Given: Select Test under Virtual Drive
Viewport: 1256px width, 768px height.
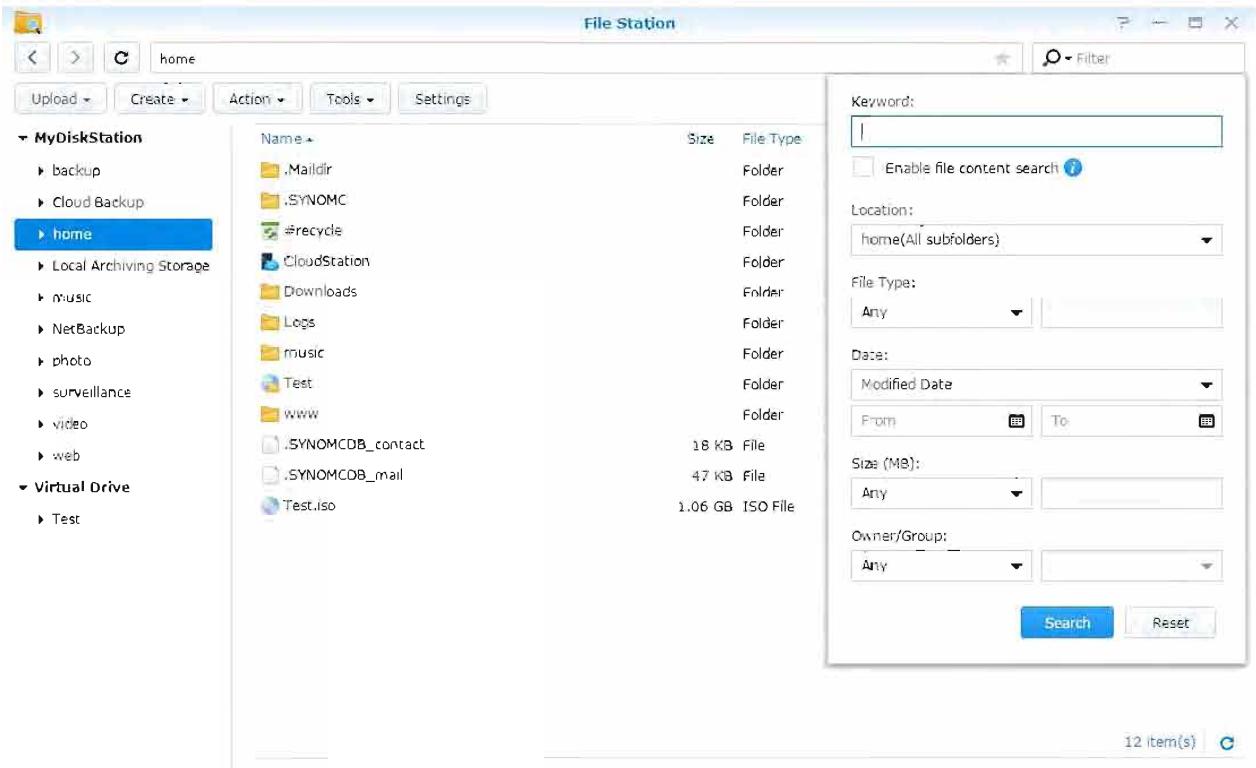Looking at the screenshot, I should 66,519.
